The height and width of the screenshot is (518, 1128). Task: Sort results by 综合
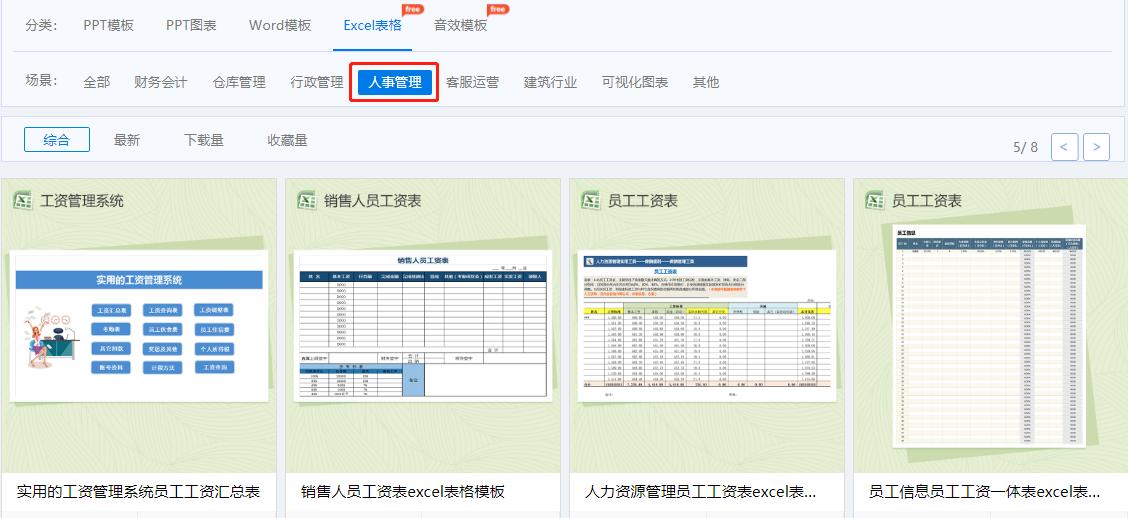[57, 140]
